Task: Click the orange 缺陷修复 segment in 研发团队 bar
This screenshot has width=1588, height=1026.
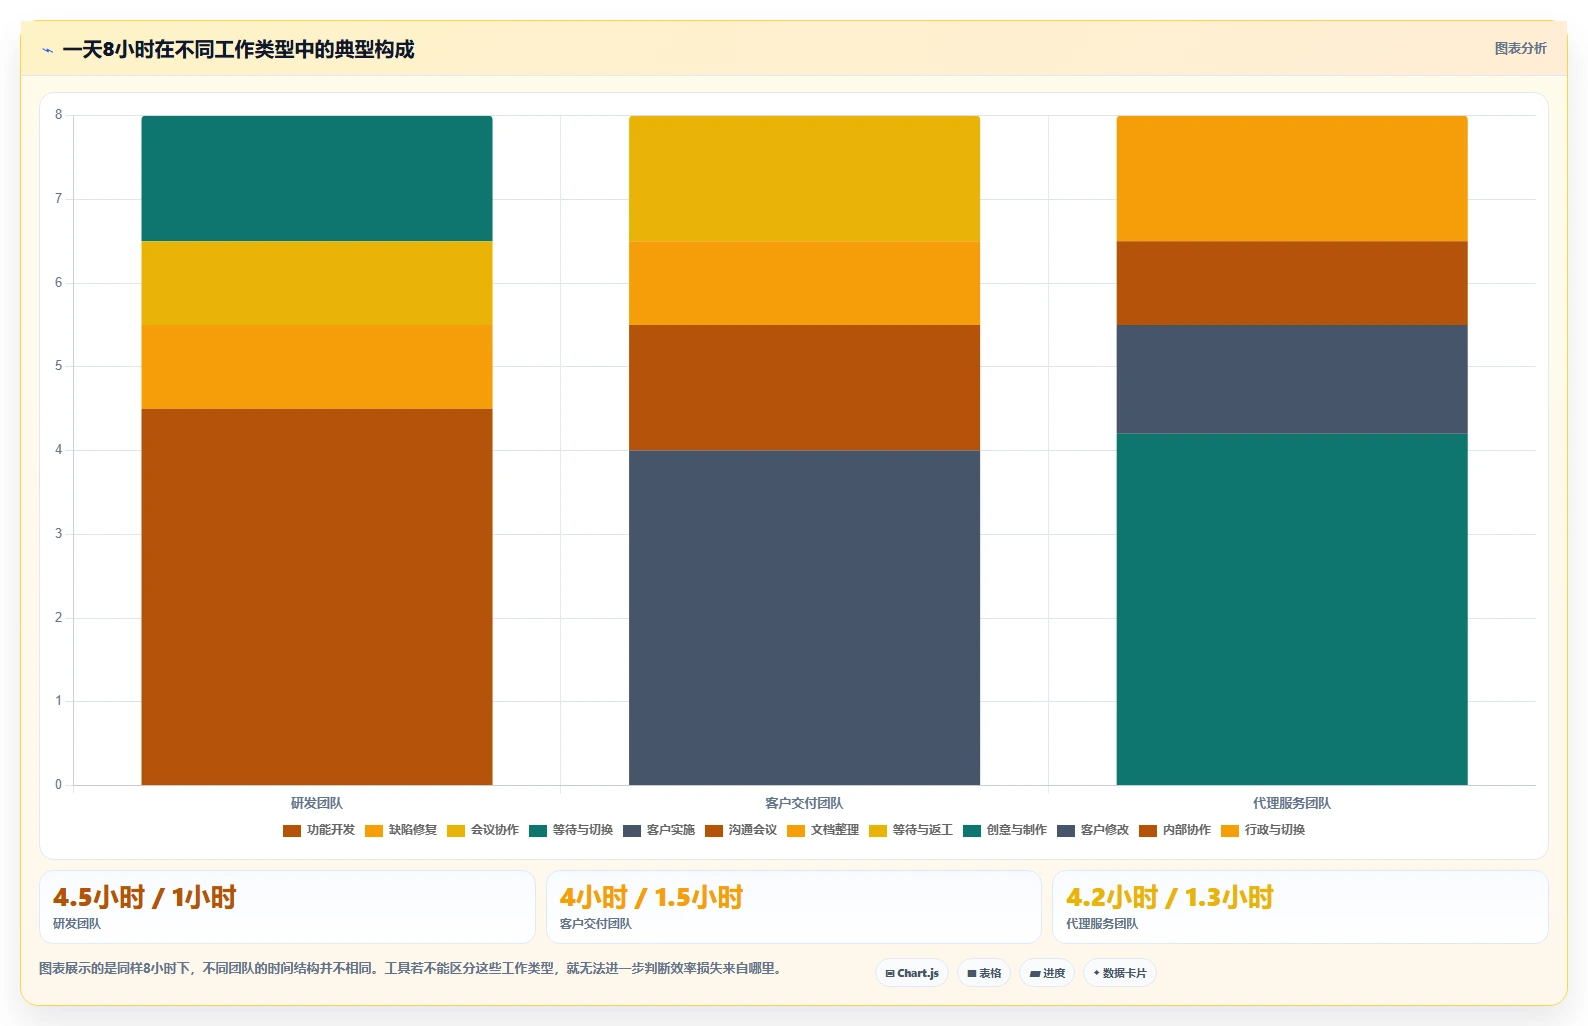Action: click(x=317, y=367)
